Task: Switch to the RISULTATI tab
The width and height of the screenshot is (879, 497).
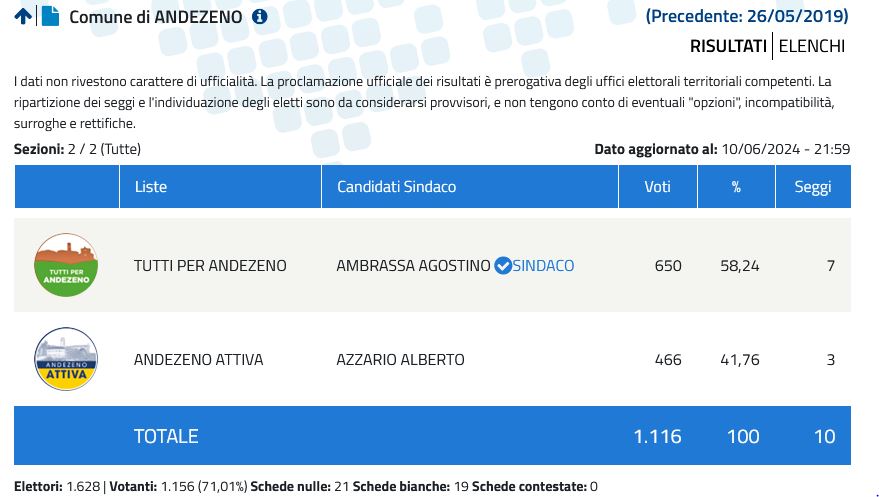Action: tap(727, 46)
